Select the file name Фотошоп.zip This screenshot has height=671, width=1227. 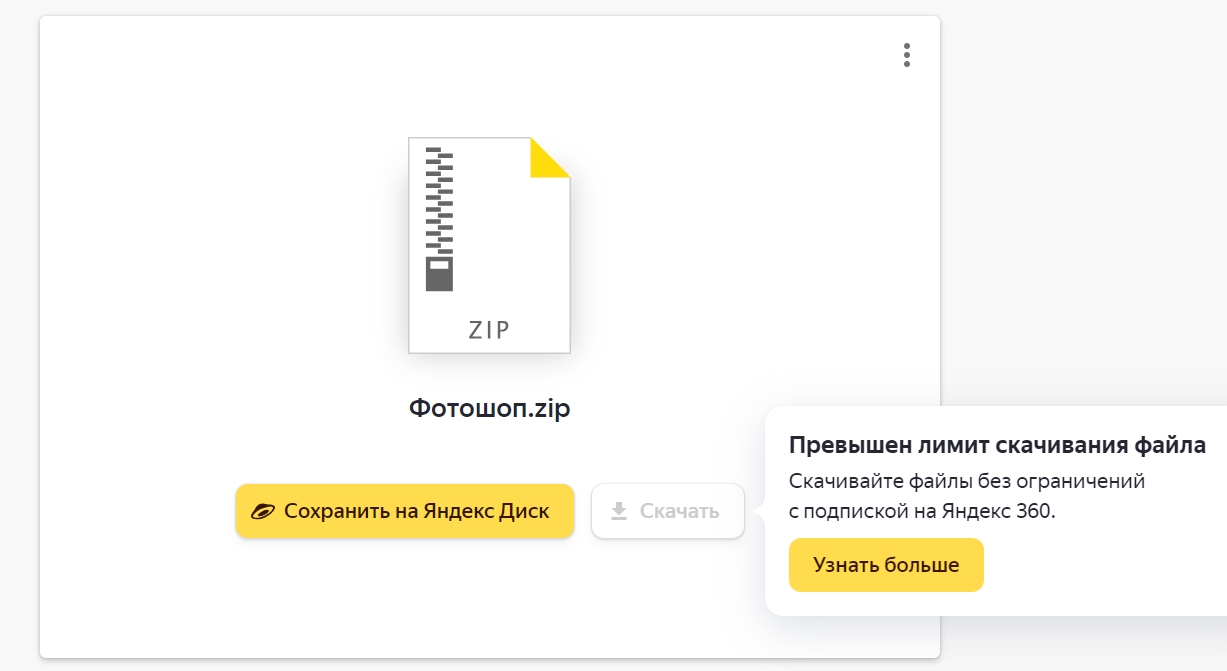coord(489,408)
